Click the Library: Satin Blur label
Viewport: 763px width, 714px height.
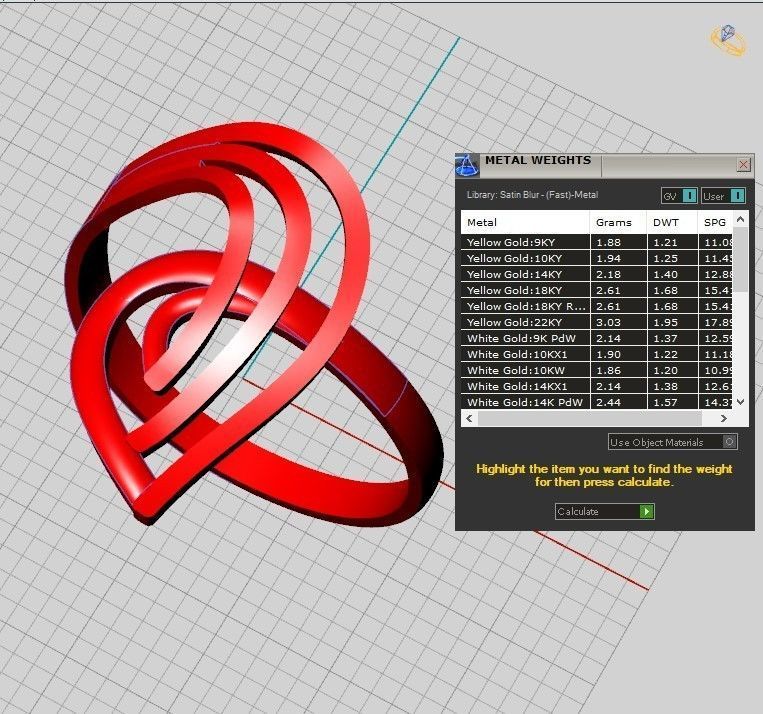[532, 195]
